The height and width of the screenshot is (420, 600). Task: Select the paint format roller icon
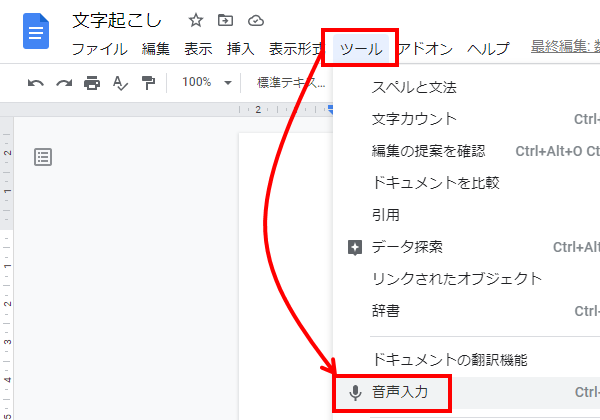tap(148, 82)
